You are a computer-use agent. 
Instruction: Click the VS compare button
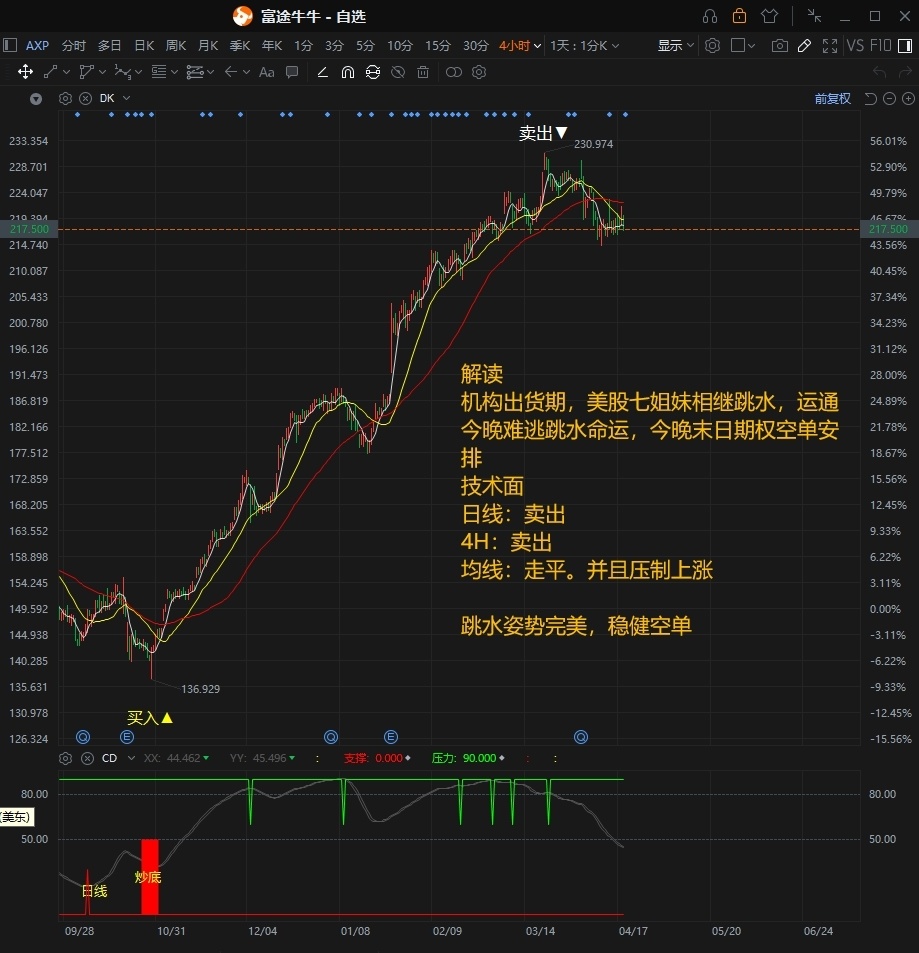point(855,46)
